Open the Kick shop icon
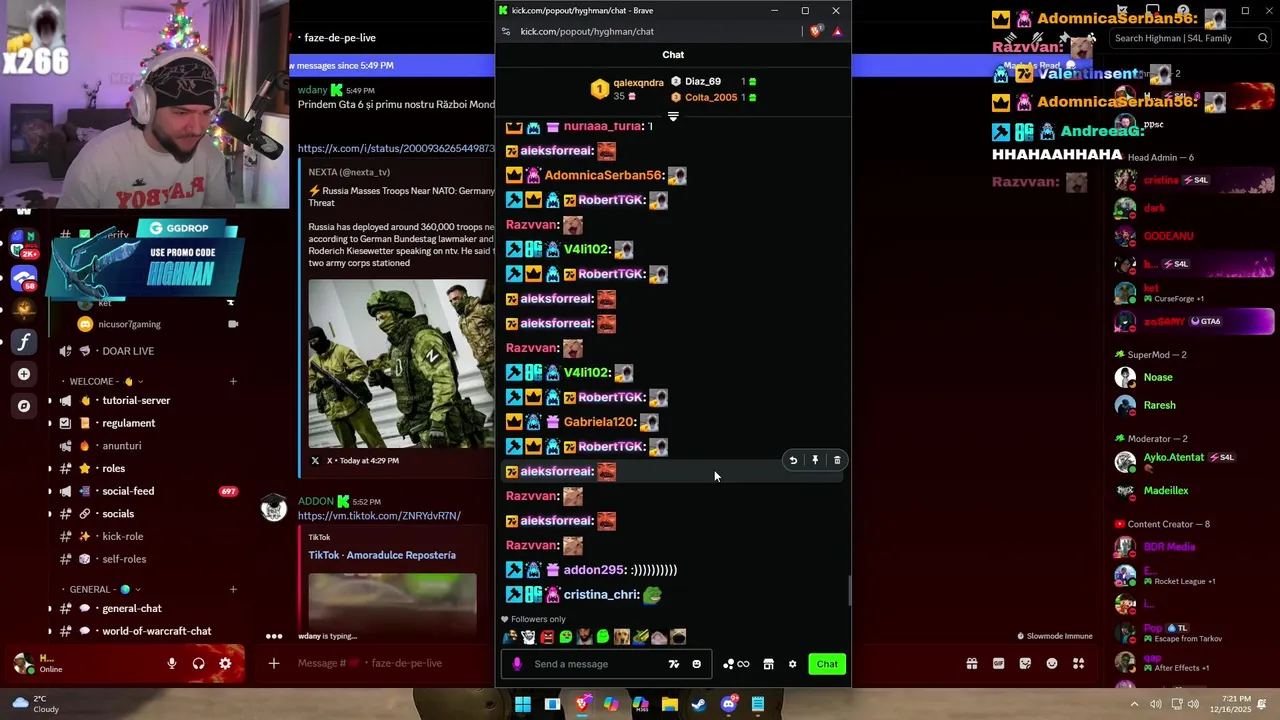The image size is (1280, 720). tap(768, 664)
